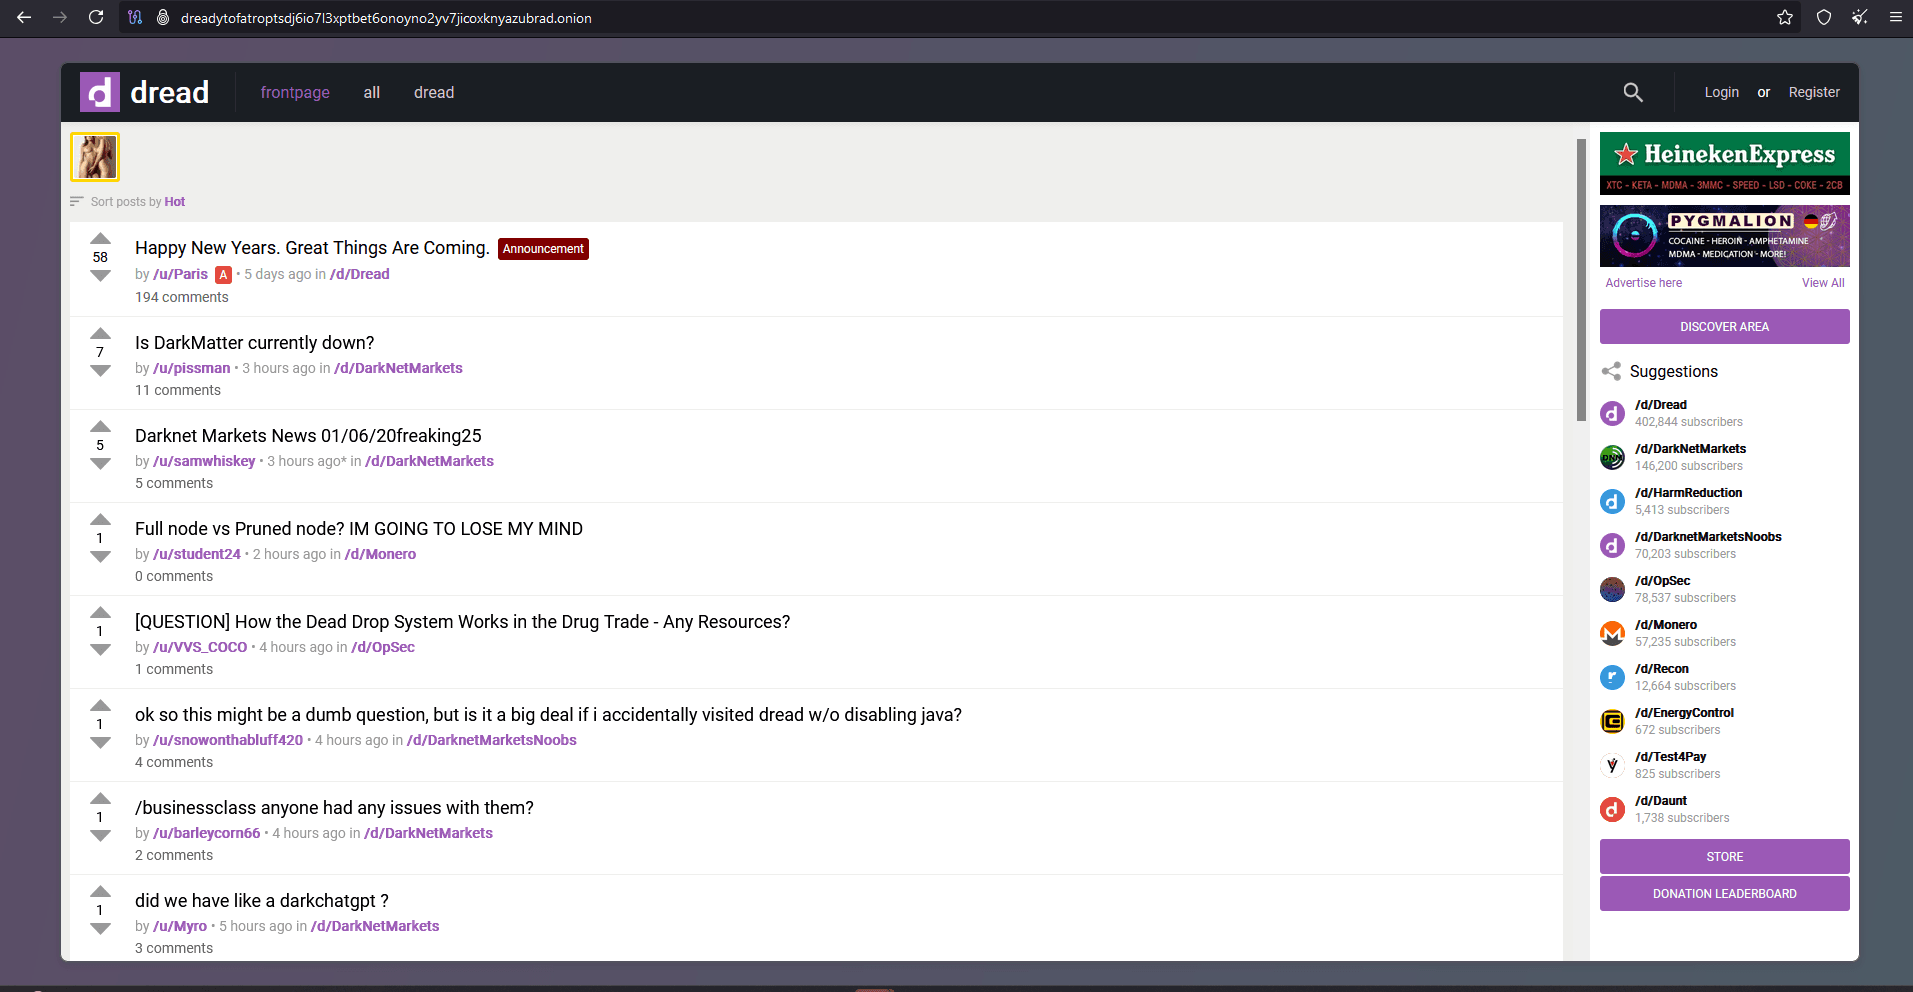
Task: Select the frontpage navigation tab
Action: coord(295,93)
